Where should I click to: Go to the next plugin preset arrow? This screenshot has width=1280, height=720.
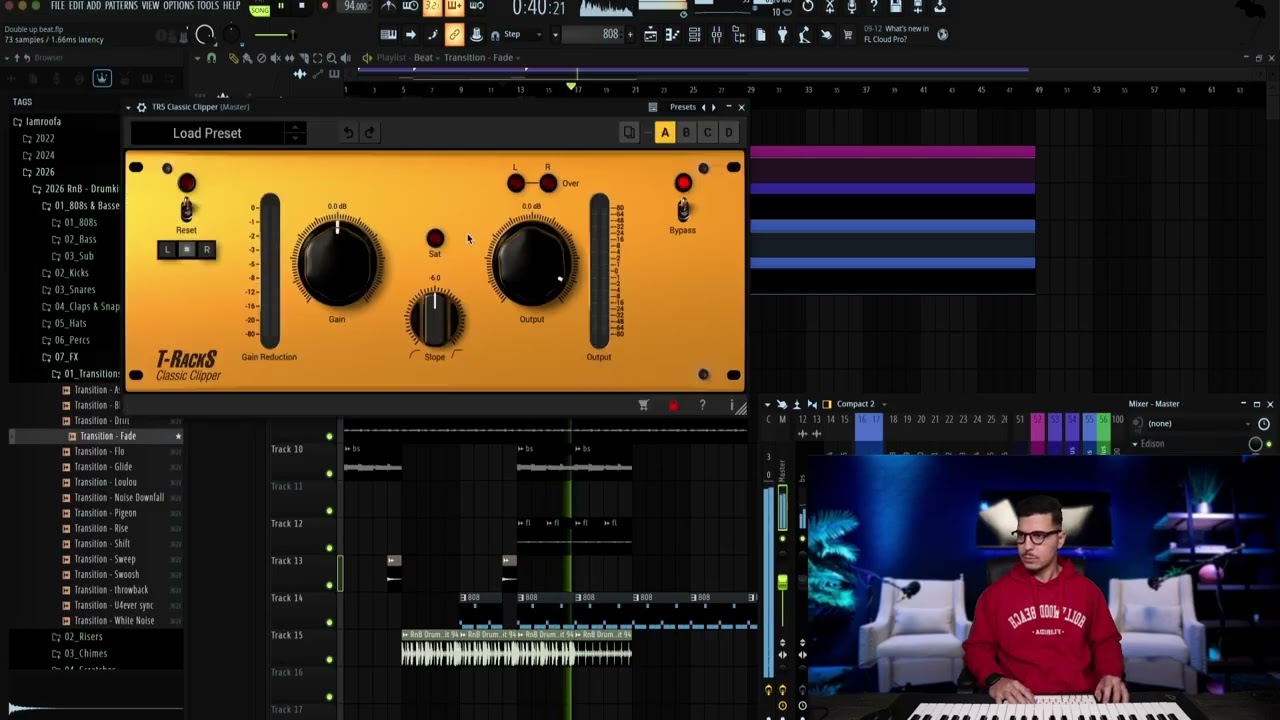tap(713, 107)
